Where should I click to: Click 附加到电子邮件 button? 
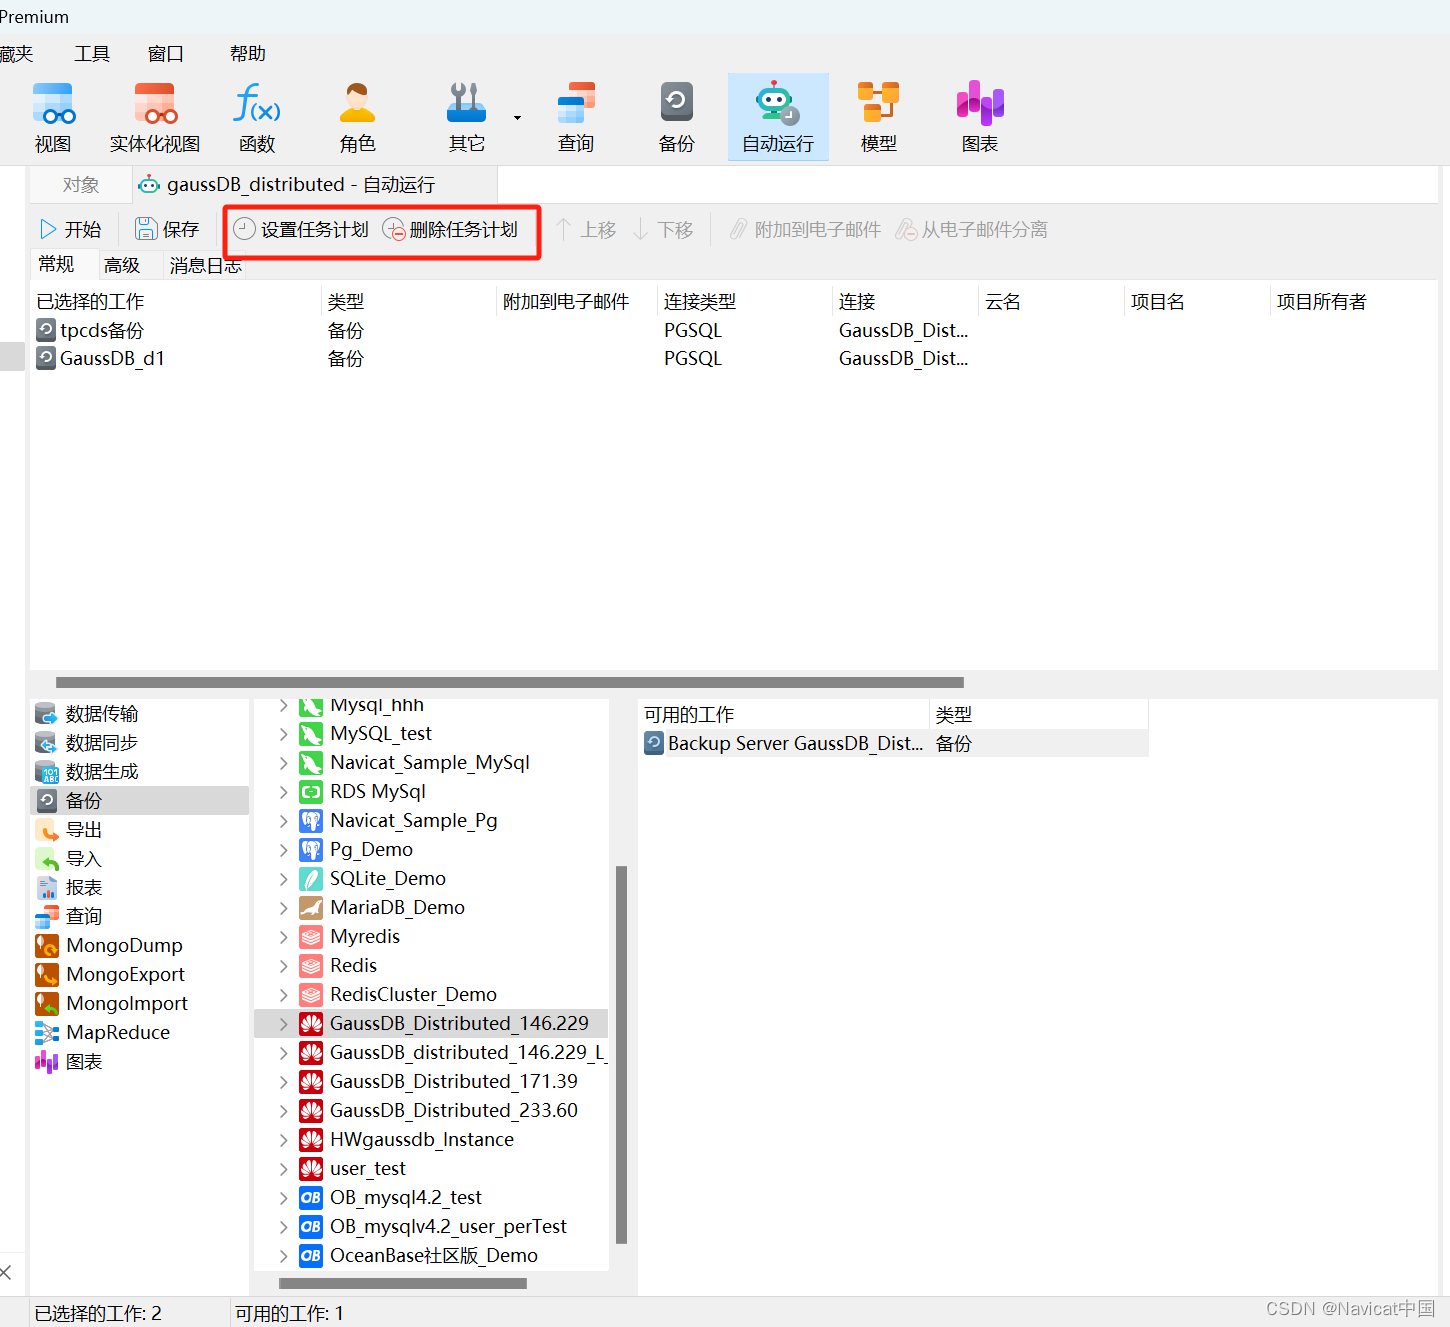coord(805,230)
